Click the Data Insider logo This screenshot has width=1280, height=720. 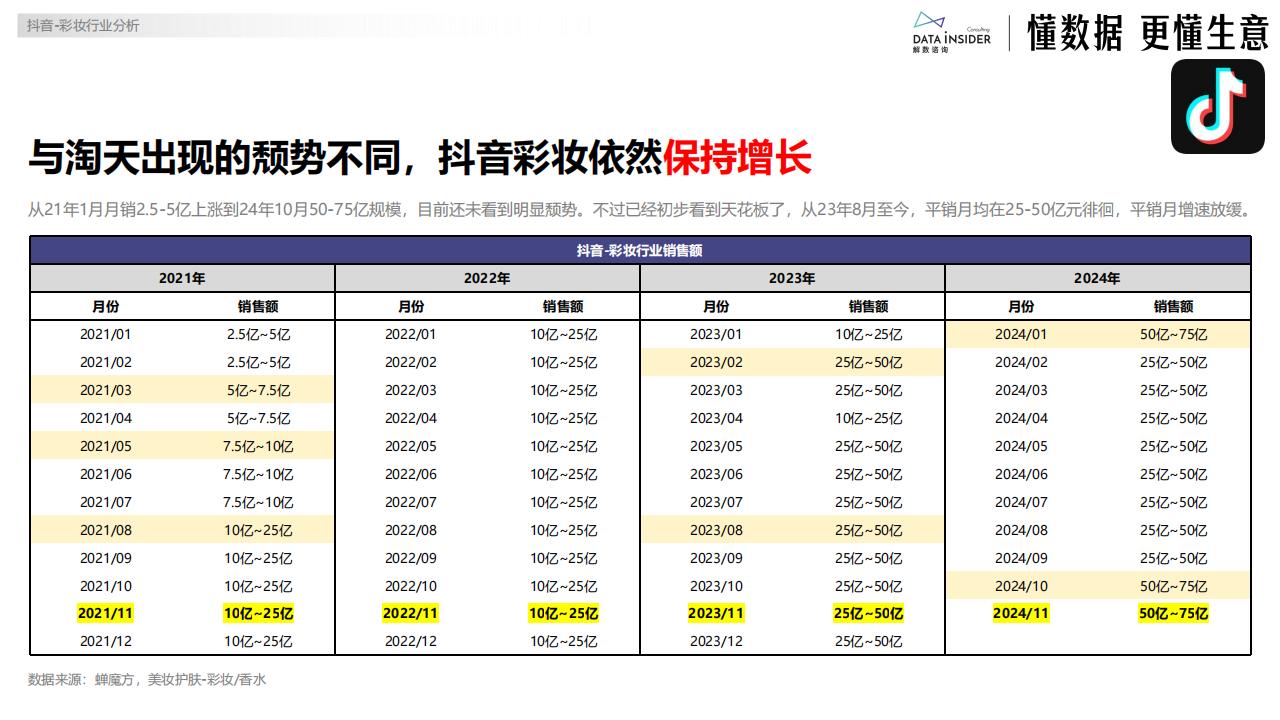(x=951, y=32)
